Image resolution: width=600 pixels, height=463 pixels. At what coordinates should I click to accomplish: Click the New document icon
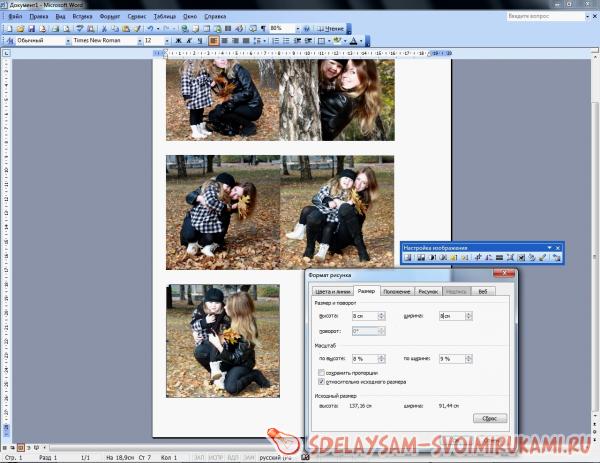[8, 29]
